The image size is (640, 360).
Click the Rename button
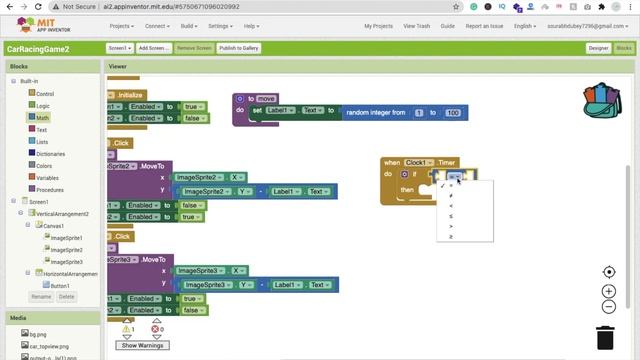point(41,297)
